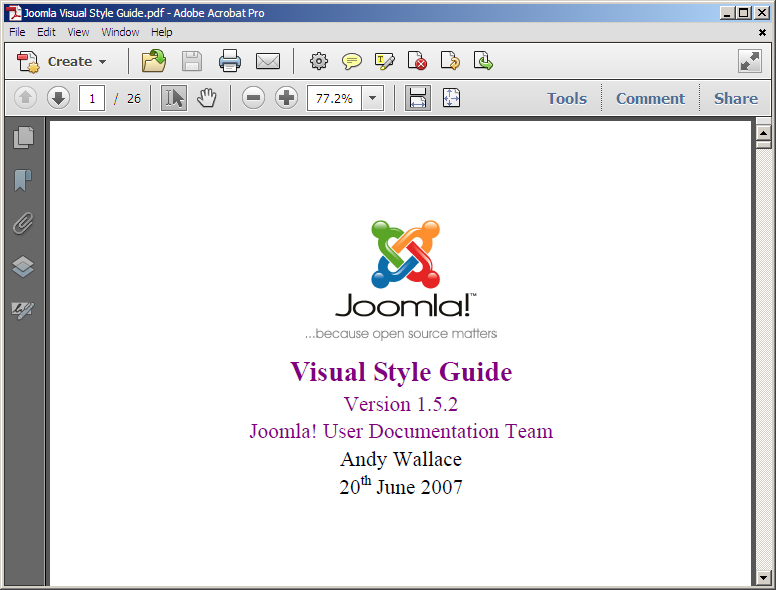Image resolution: width=776 pixels, height=590 pixels.
Task: Open the Layers panel in sidebar
Action: tap(23, 266)
